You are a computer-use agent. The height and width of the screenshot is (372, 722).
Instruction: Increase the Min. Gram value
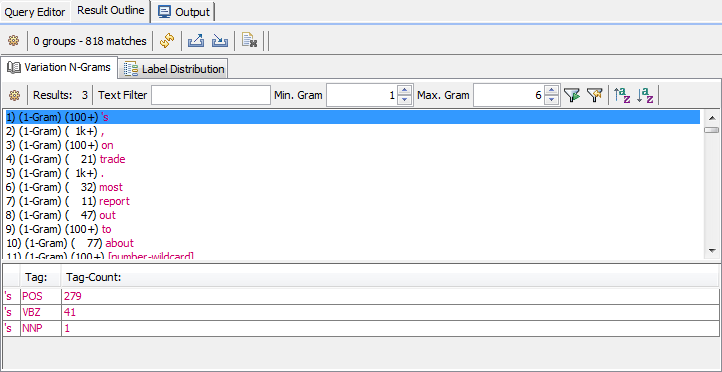click(x=404, y=91)
